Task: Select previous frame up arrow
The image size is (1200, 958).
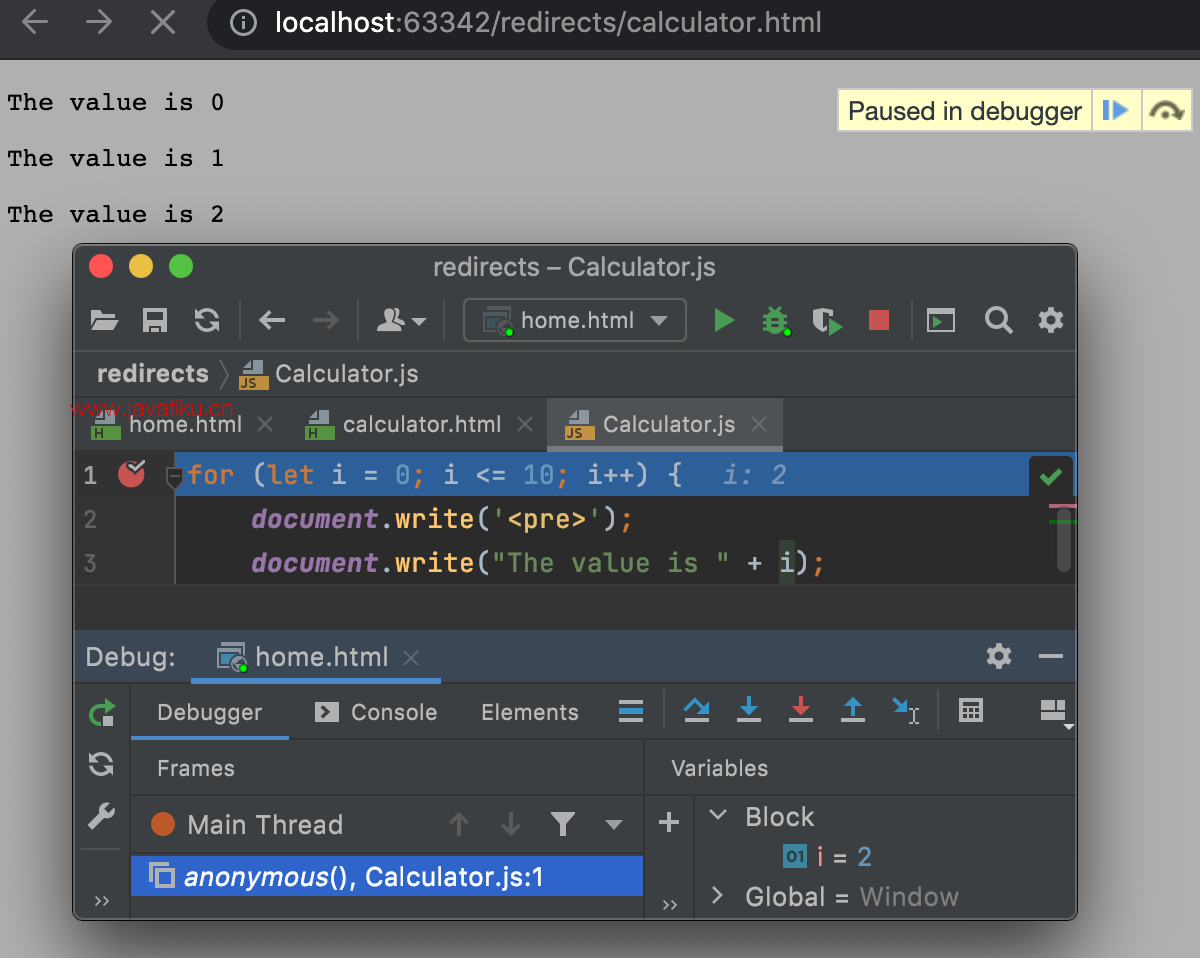Action: pyautogui.click(x=459, y=824)
